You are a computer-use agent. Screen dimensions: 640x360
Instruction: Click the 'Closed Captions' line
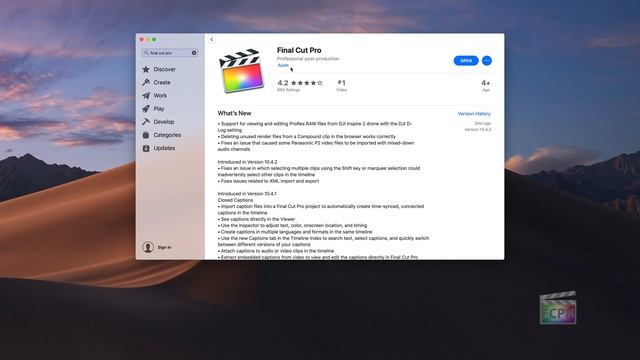tap(235, 200)
